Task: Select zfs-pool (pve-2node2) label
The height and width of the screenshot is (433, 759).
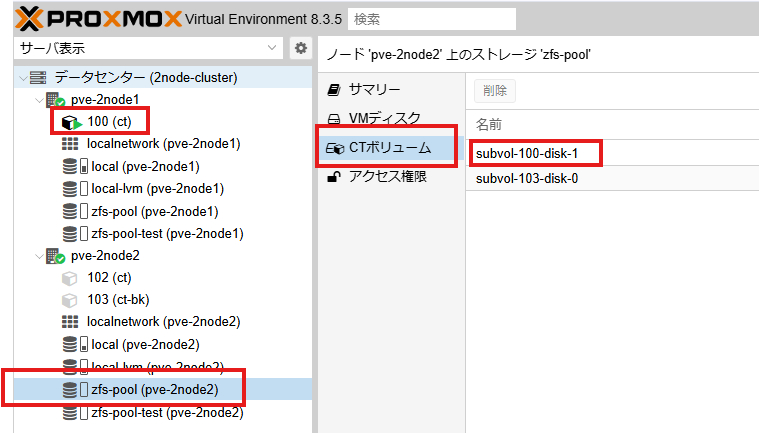Action: [154, 389]
